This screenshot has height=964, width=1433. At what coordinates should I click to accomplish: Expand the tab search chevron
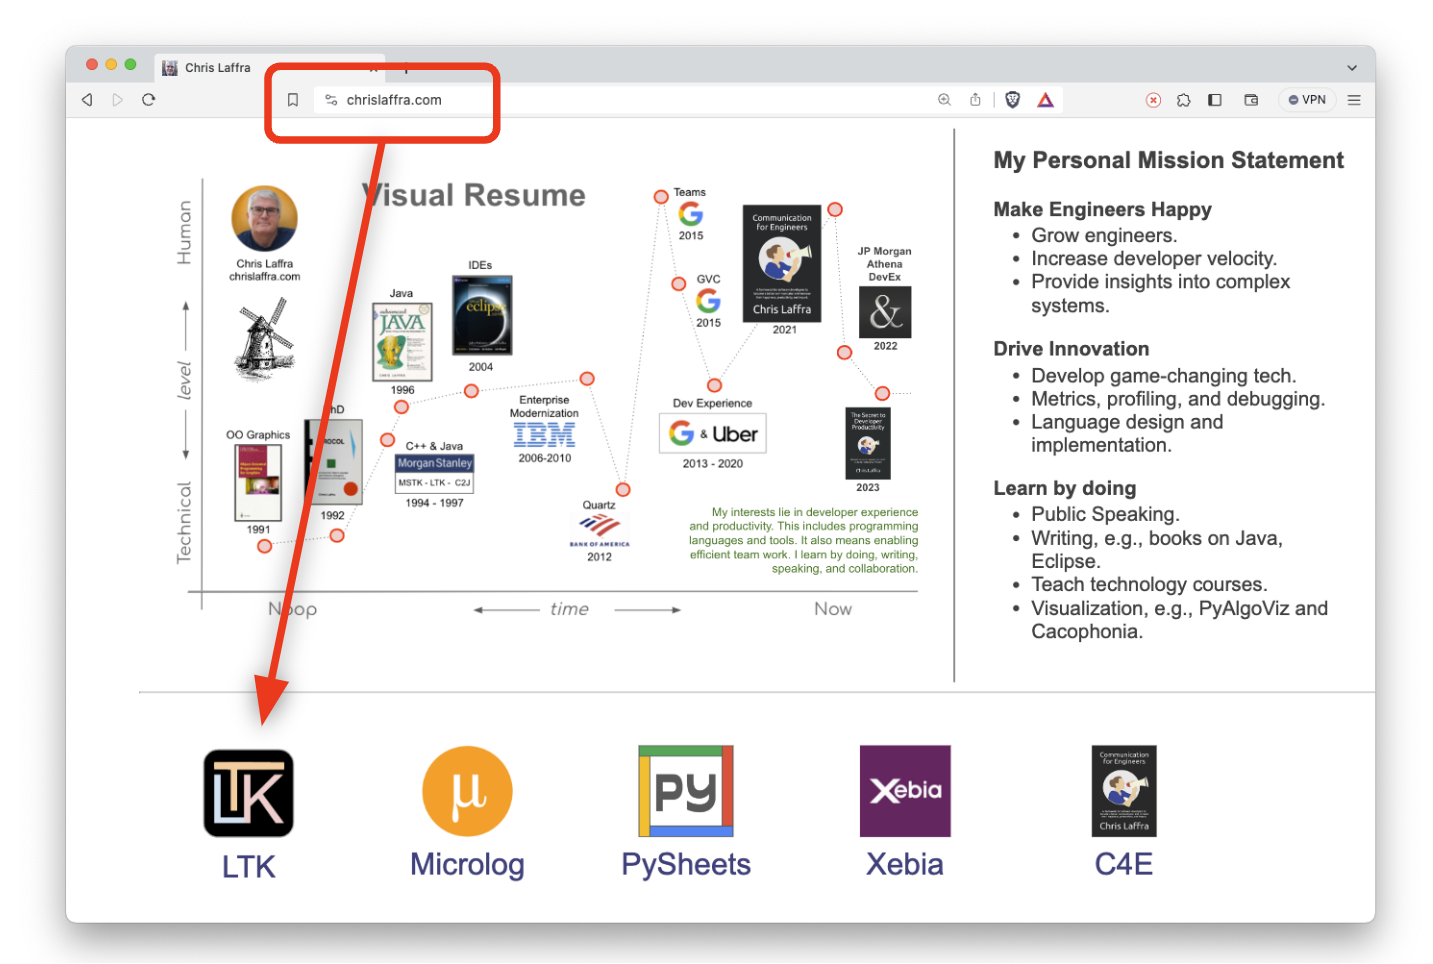(x=1352, y=68)
